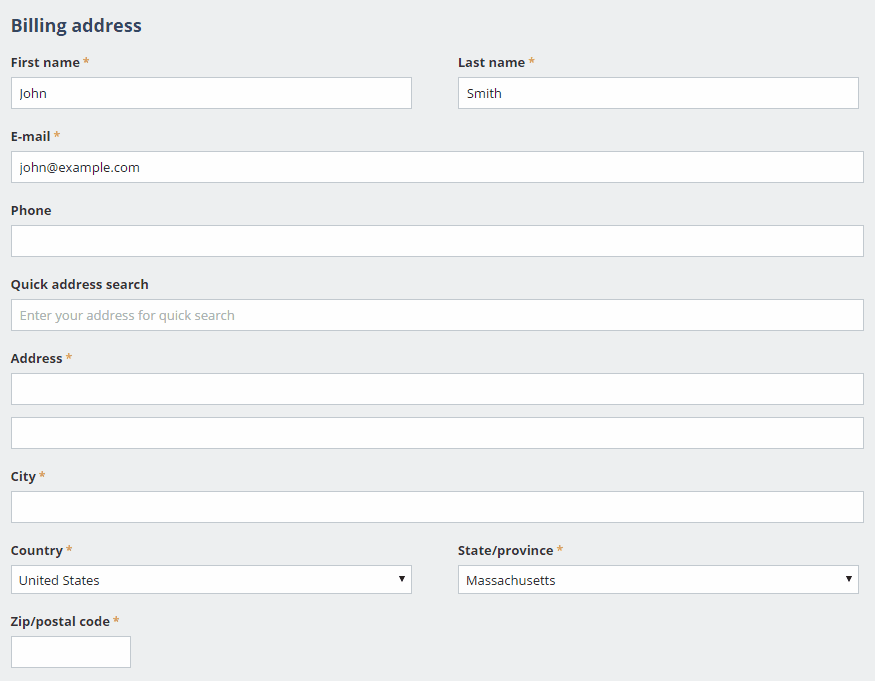Click the E-mail label text
This screenshot has height=681, width=875.
[31, 136]
